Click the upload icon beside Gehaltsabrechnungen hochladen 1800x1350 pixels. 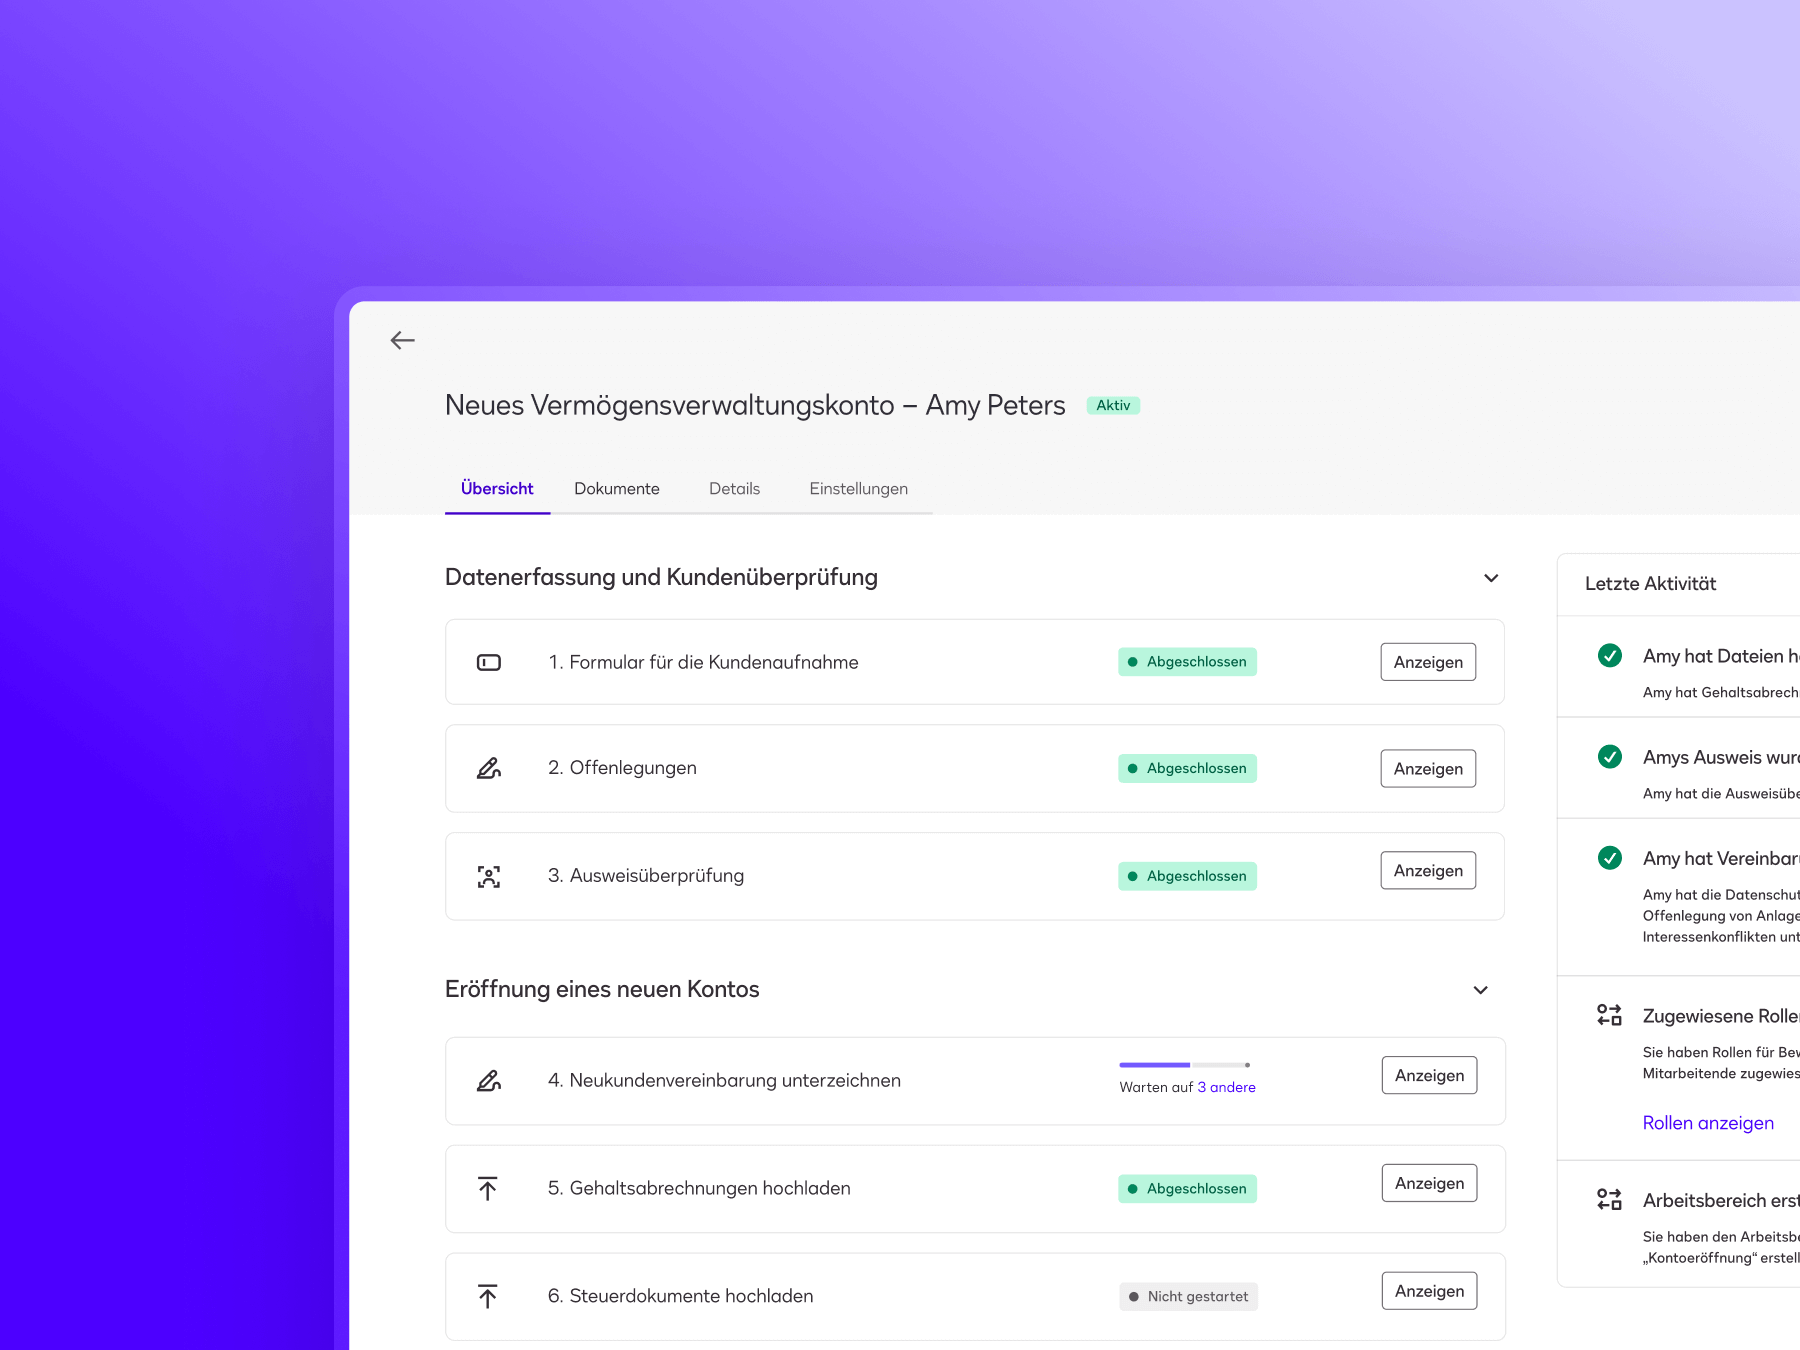coord(488,1189)
